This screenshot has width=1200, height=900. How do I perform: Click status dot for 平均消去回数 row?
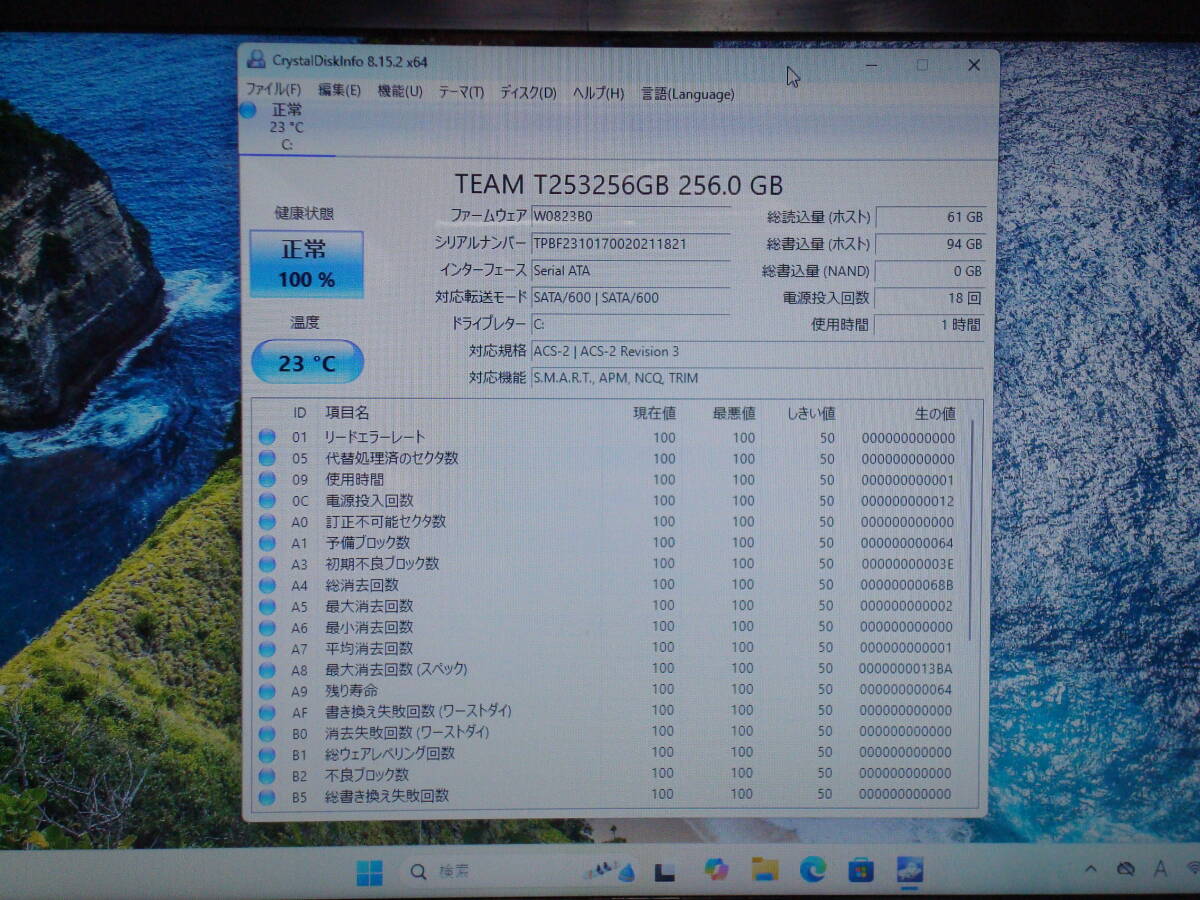pyautogui.click(x=267, y=649)
